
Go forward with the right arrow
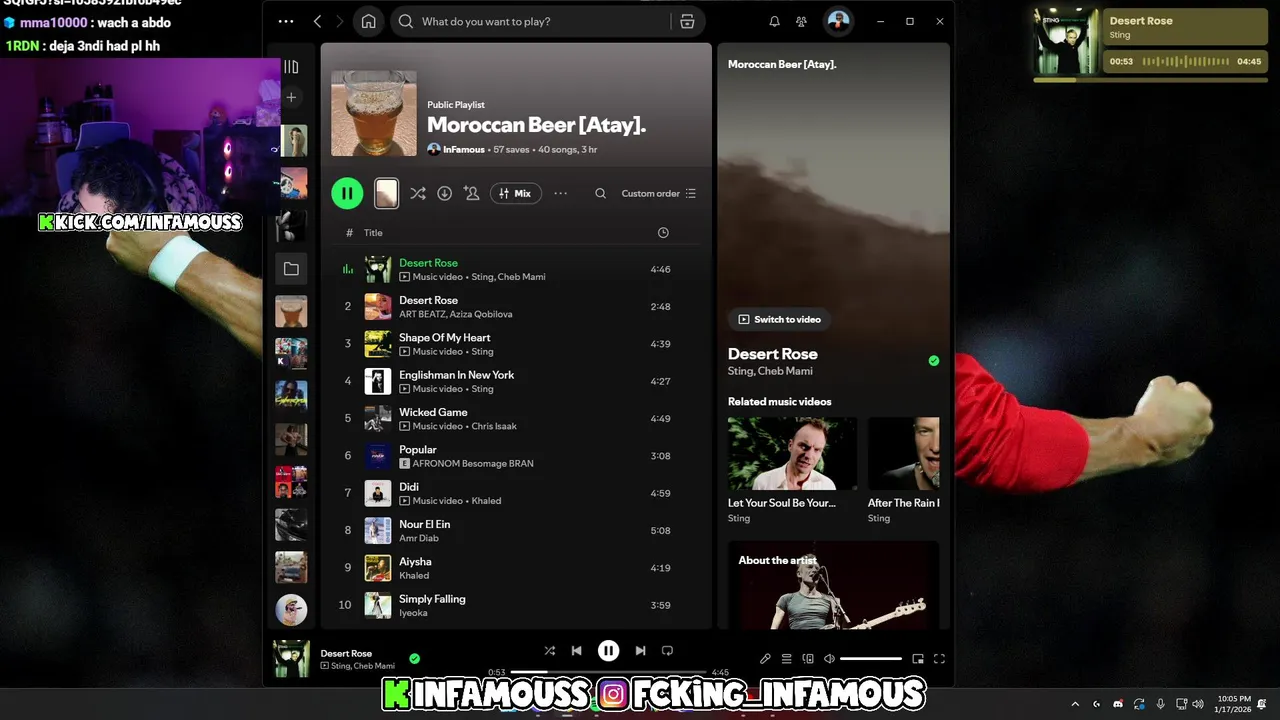coord(340,21)
